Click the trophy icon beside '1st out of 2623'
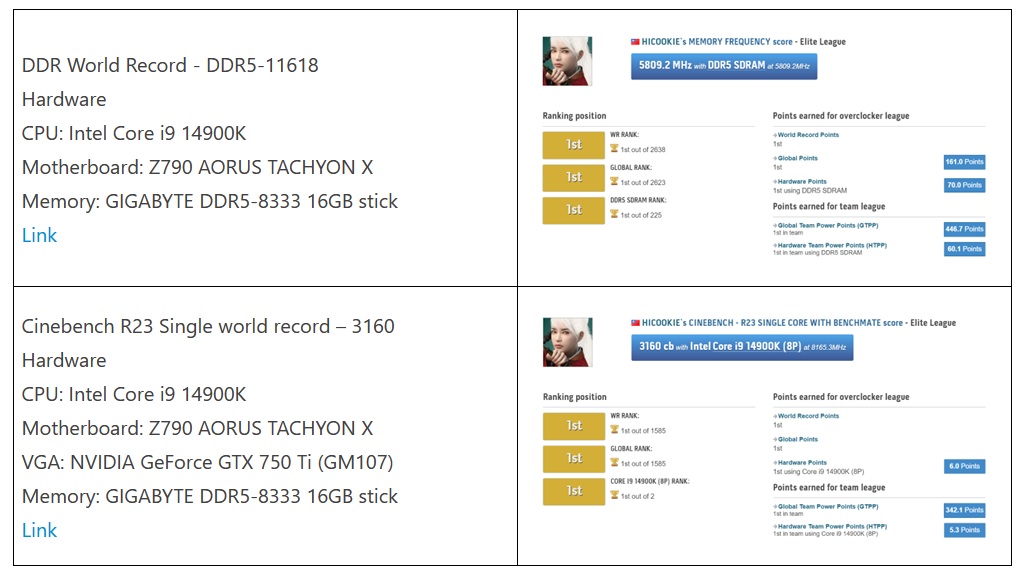 [x=614, y=181]
